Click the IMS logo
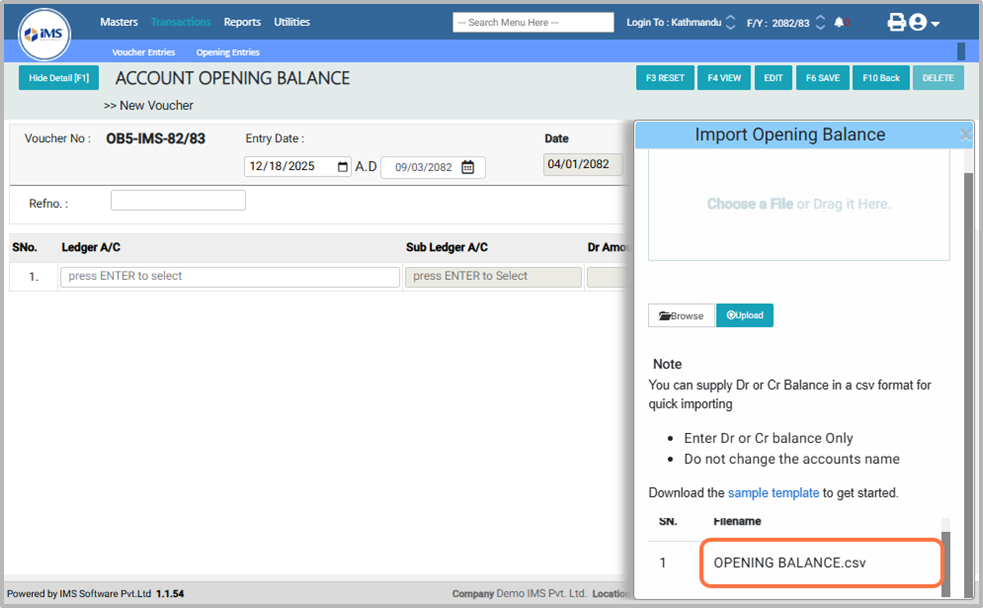983x608 pixels. [x=44, y=33]
